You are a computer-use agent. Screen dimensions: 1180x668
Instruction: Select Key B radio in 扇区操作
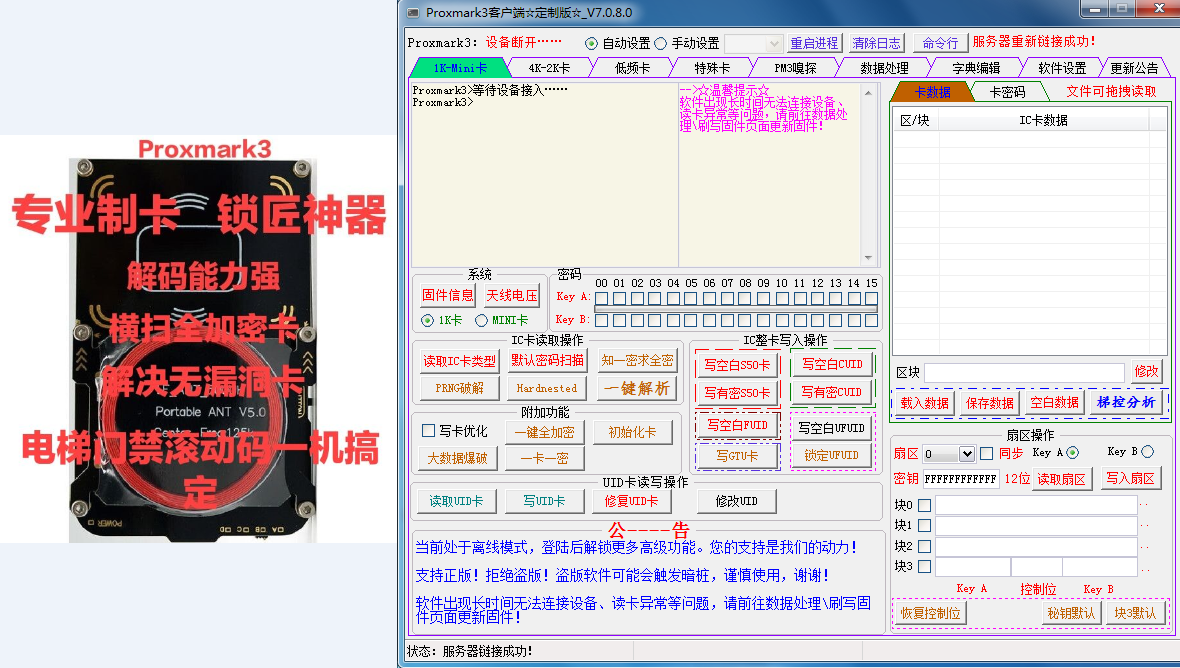click(x=1148, y=451)
